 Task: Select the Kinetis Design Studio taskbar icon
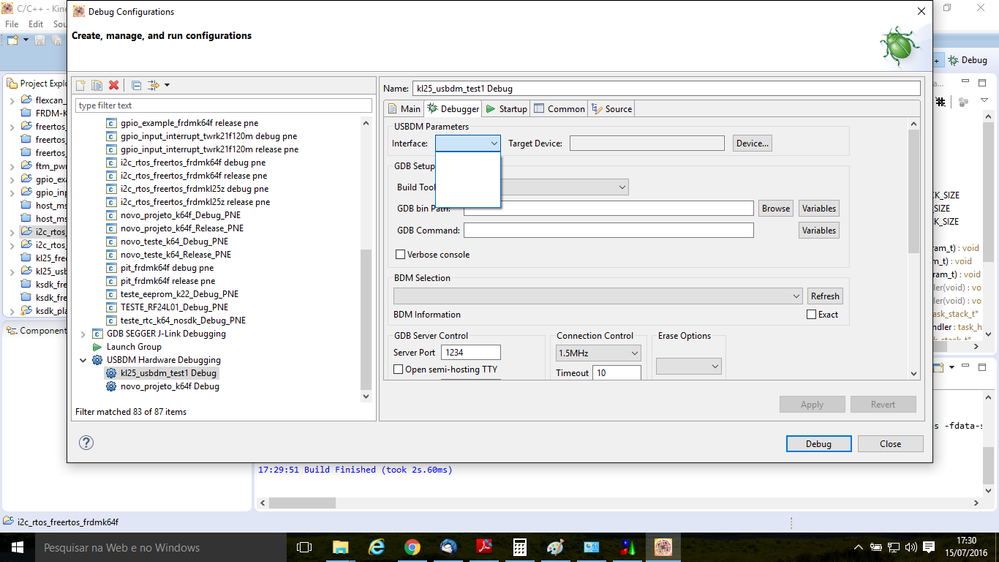click(663, 547)
